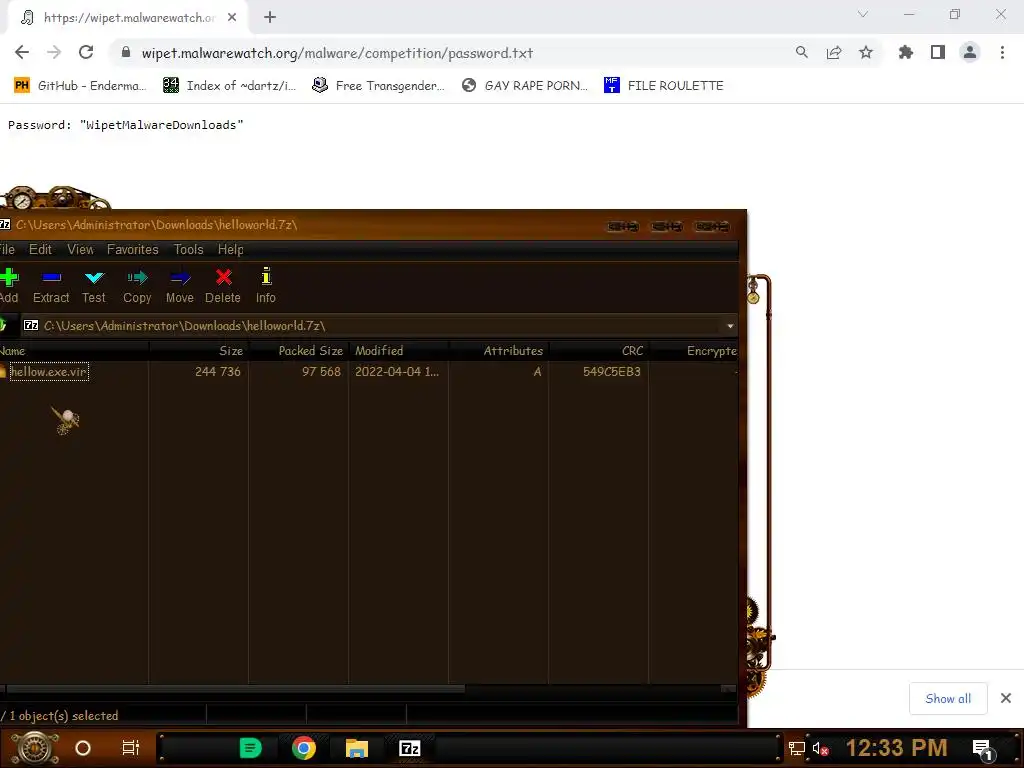Open the green notes app in taskbar

click(x=251, y=748)
